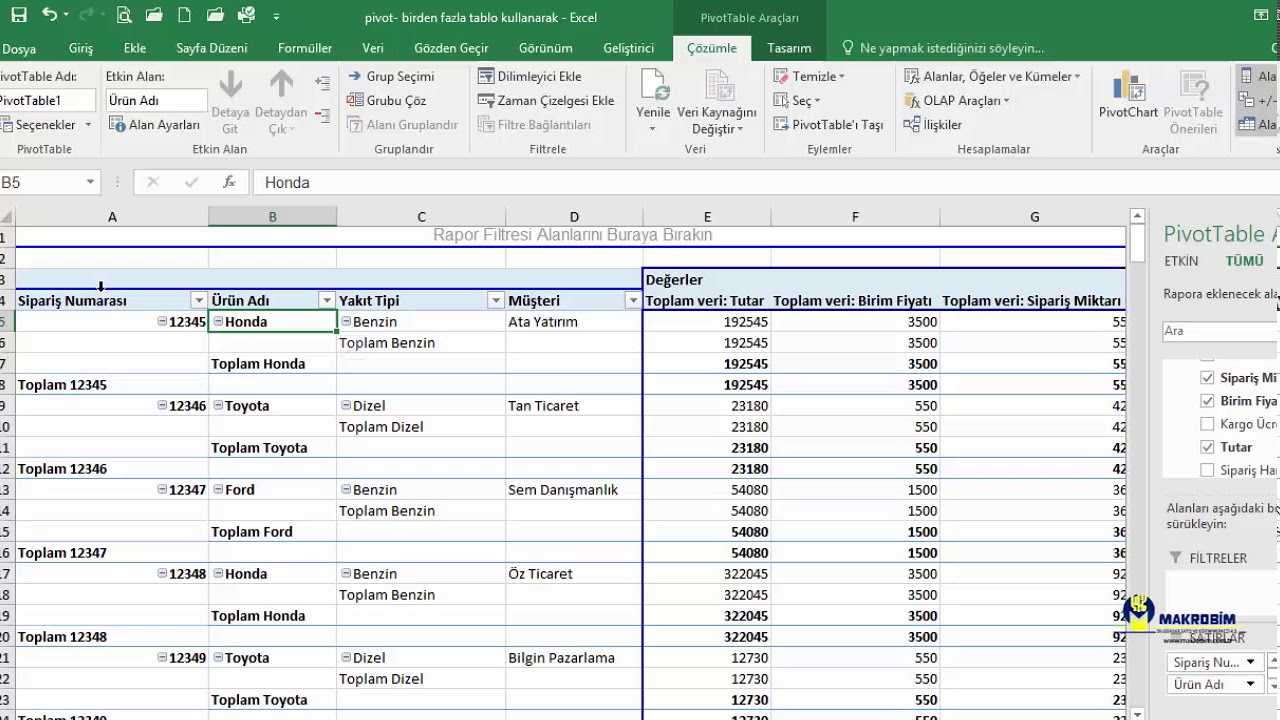
Task: Collapse the Honda item under order 12345
Action: click(219, 321)
